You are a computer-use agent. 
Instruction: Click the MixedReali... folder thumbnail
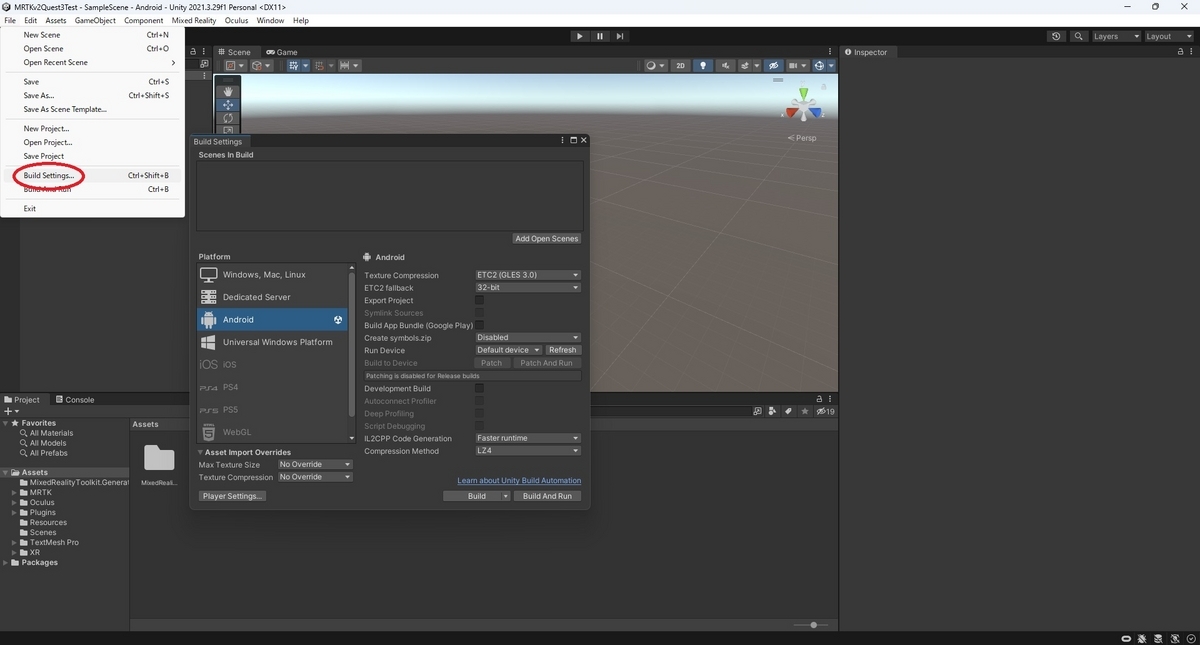click(159, 458)
